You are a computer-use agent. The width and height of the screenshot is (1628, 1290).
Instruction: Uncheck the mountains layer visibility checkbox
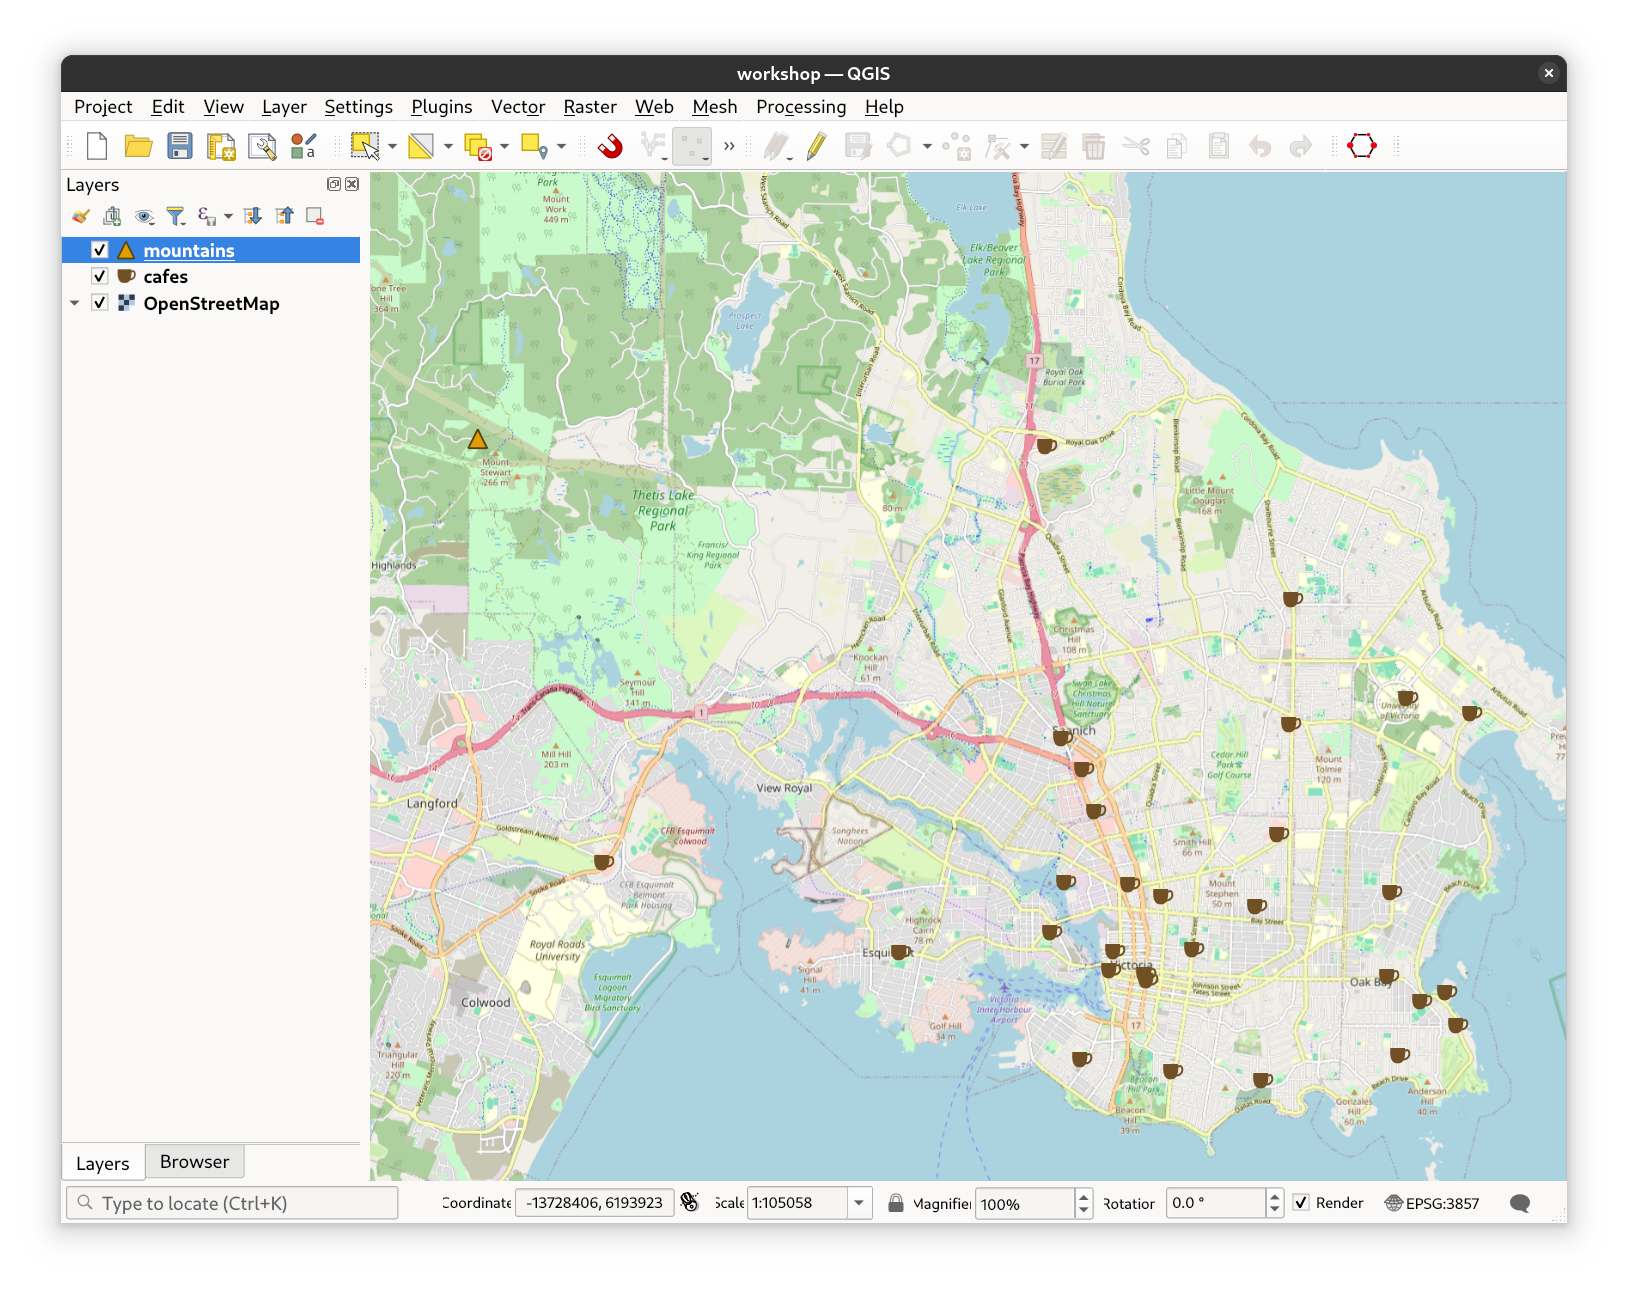click(x=100, y=250)
